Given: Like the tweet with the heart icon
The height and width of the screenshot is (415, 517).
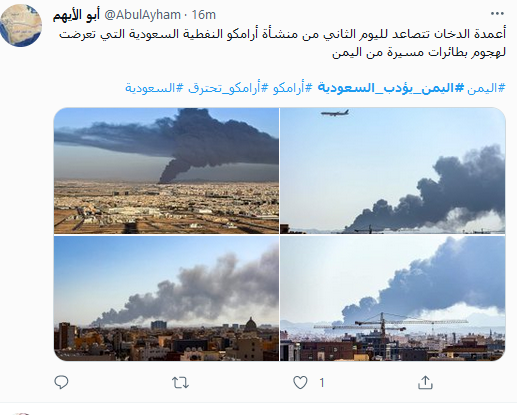Looking at the screenshot, I should click(x=300, y=382).
